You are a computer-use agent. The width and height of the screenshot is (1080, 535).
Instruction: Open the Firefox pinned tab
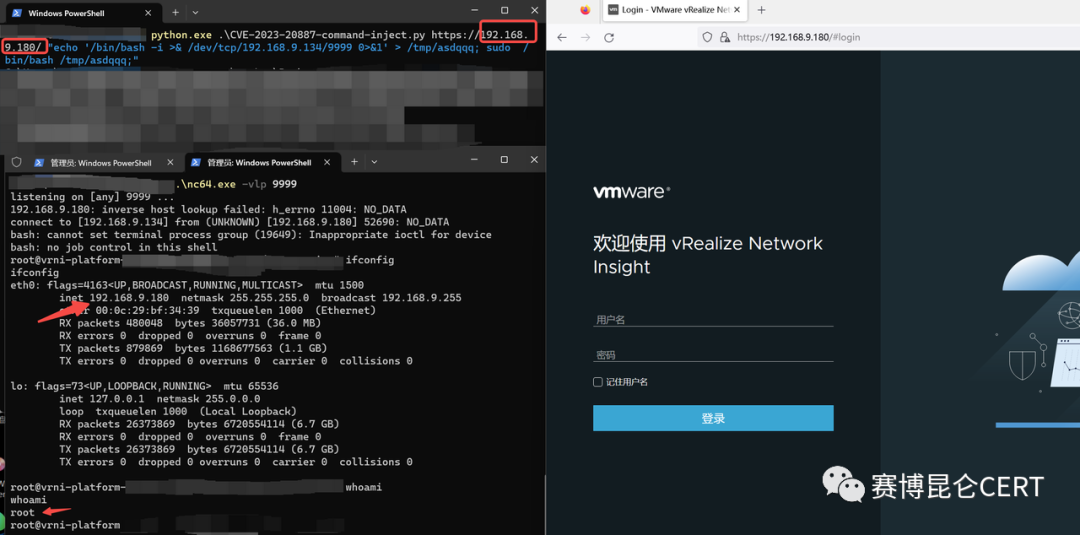pos(585,10)
